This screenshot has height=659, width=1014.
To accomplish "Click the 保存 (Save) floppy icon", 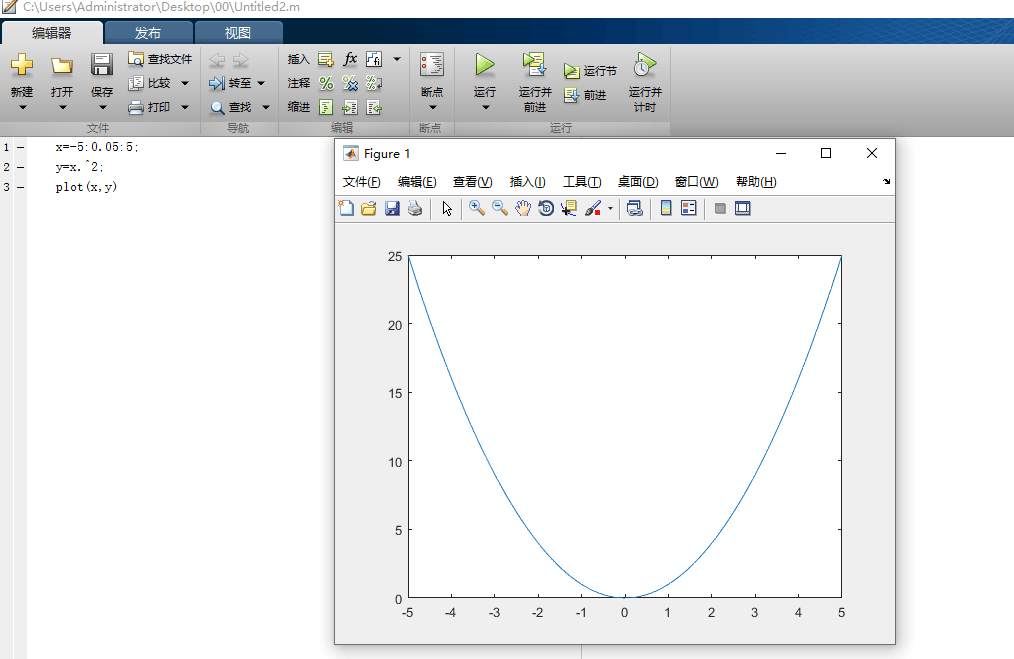I will coord(102,65).
